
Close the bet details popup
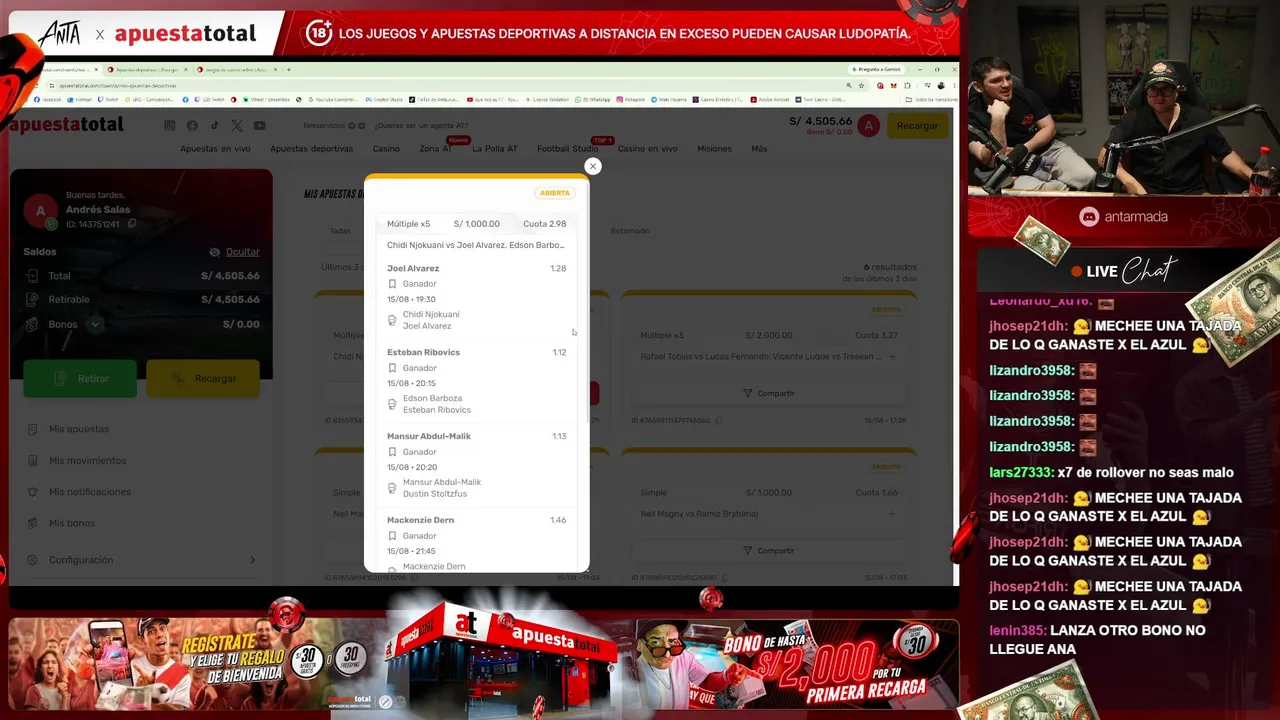(593, 166)
